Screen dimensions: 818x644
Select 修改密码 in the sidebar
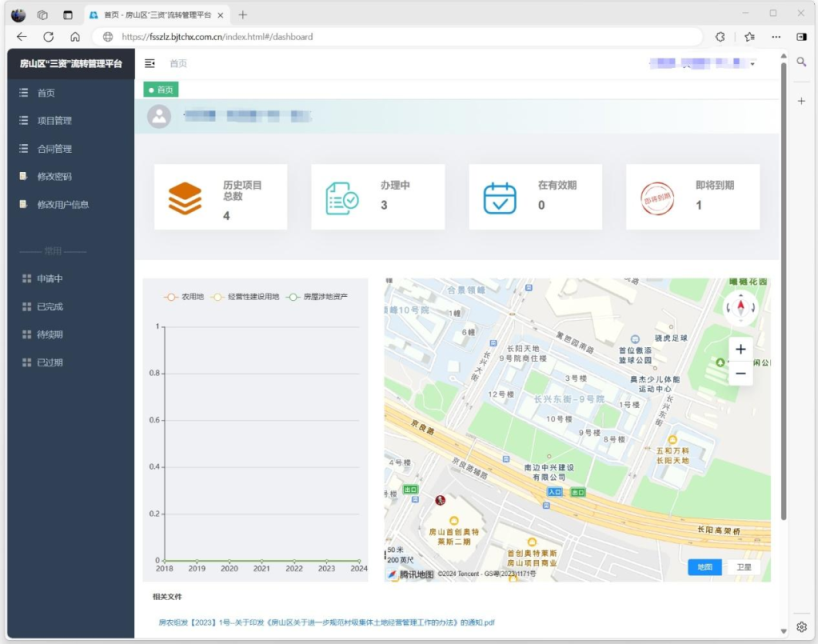55,177
